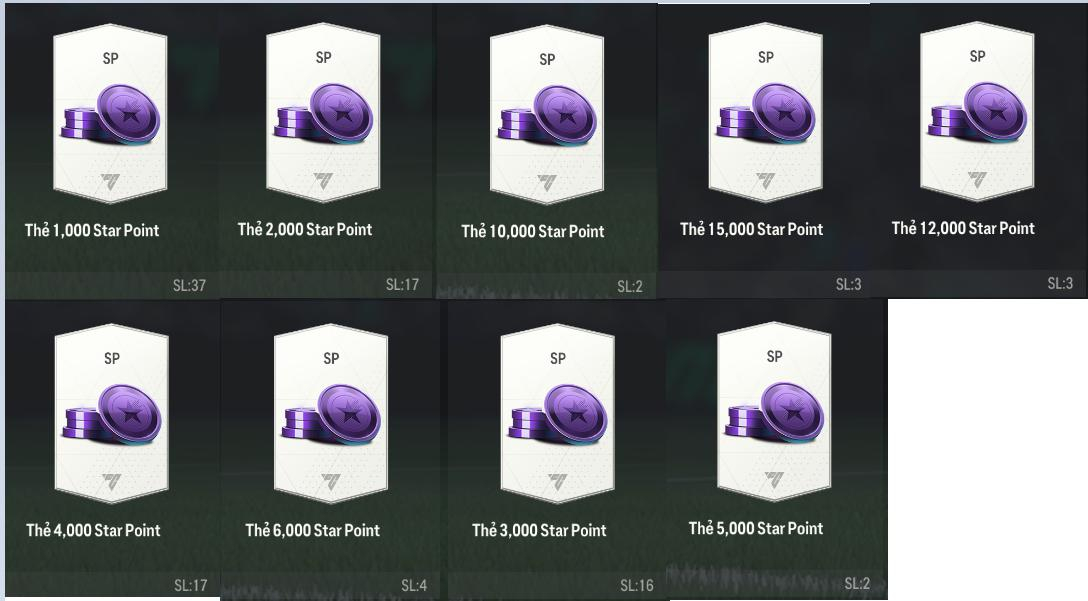Click the 10,000 Star Point coin icon
This screenshot has height=601, width=1088.
click(x=547, y=115)
